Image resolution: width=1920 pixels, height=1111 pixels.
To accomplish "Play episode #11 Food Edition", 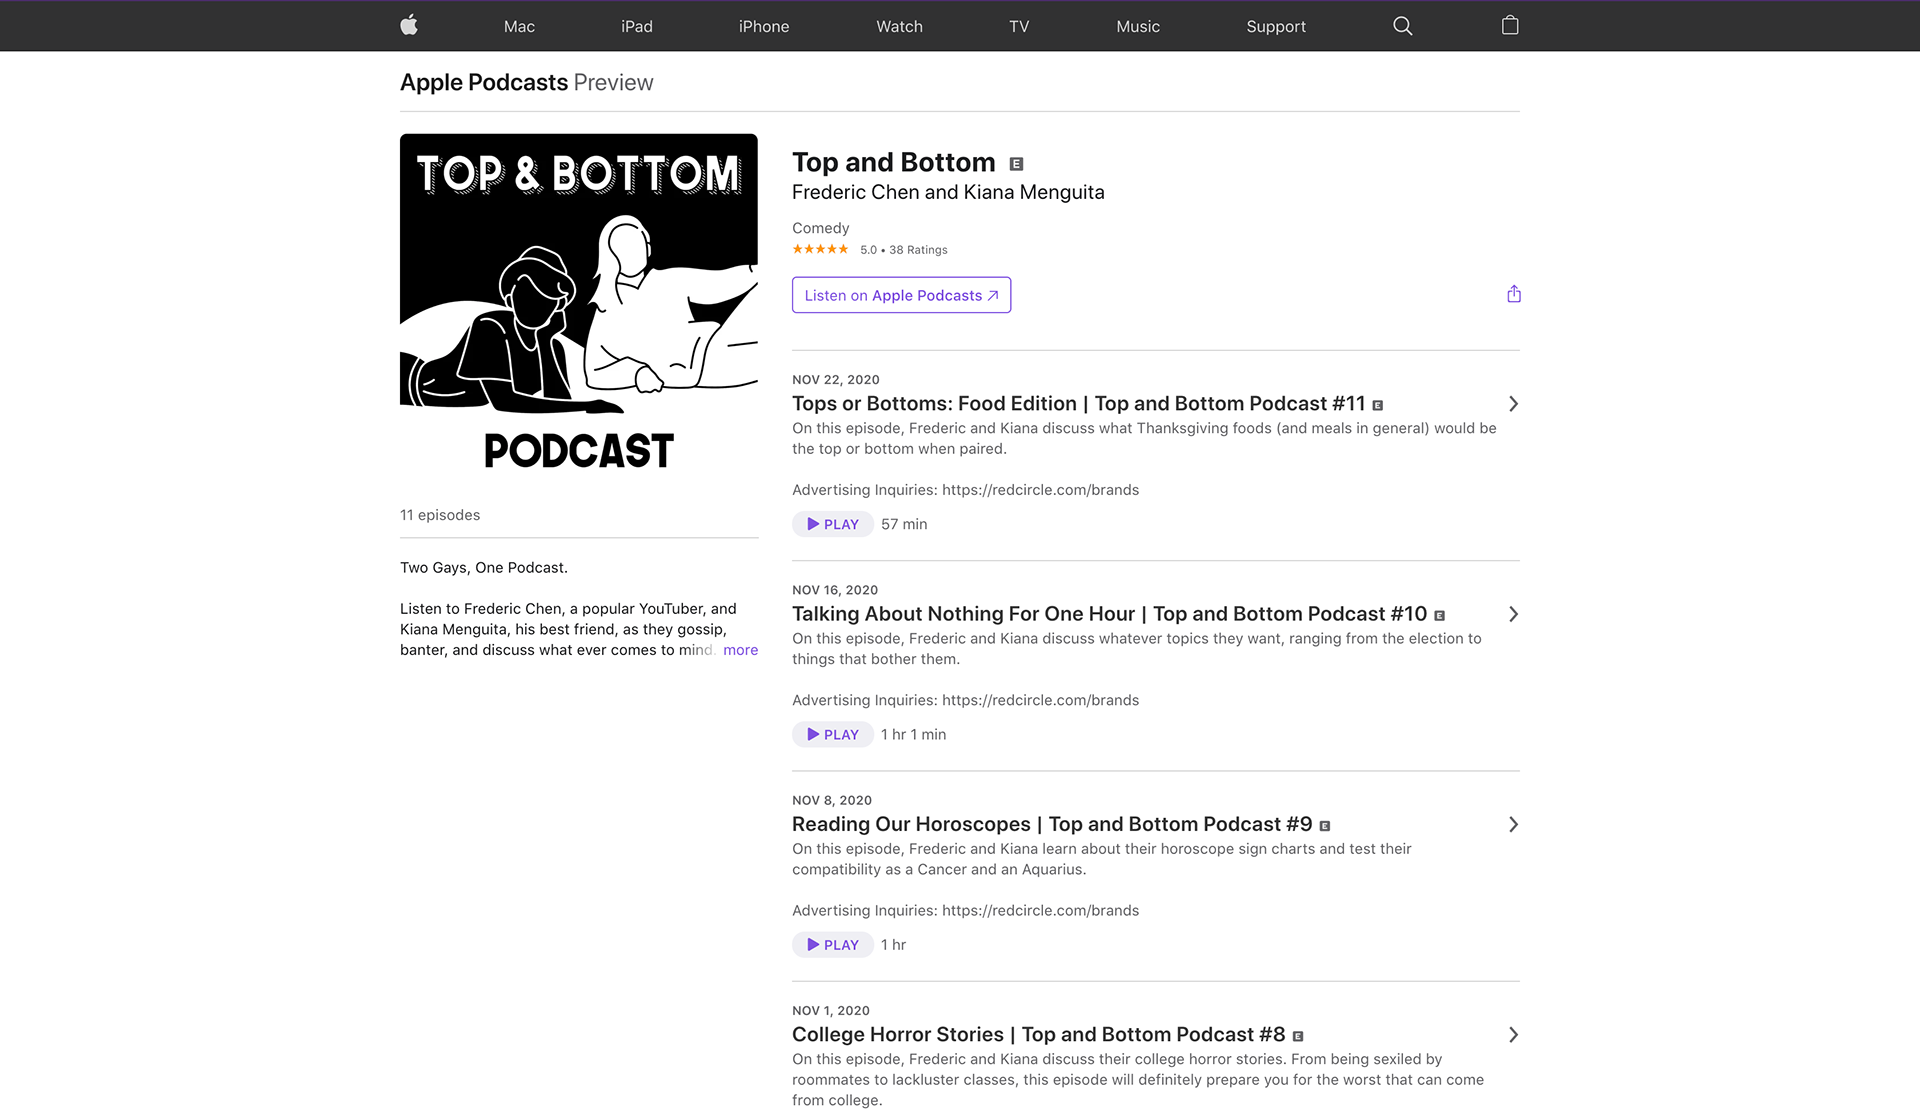I will 833,524.
